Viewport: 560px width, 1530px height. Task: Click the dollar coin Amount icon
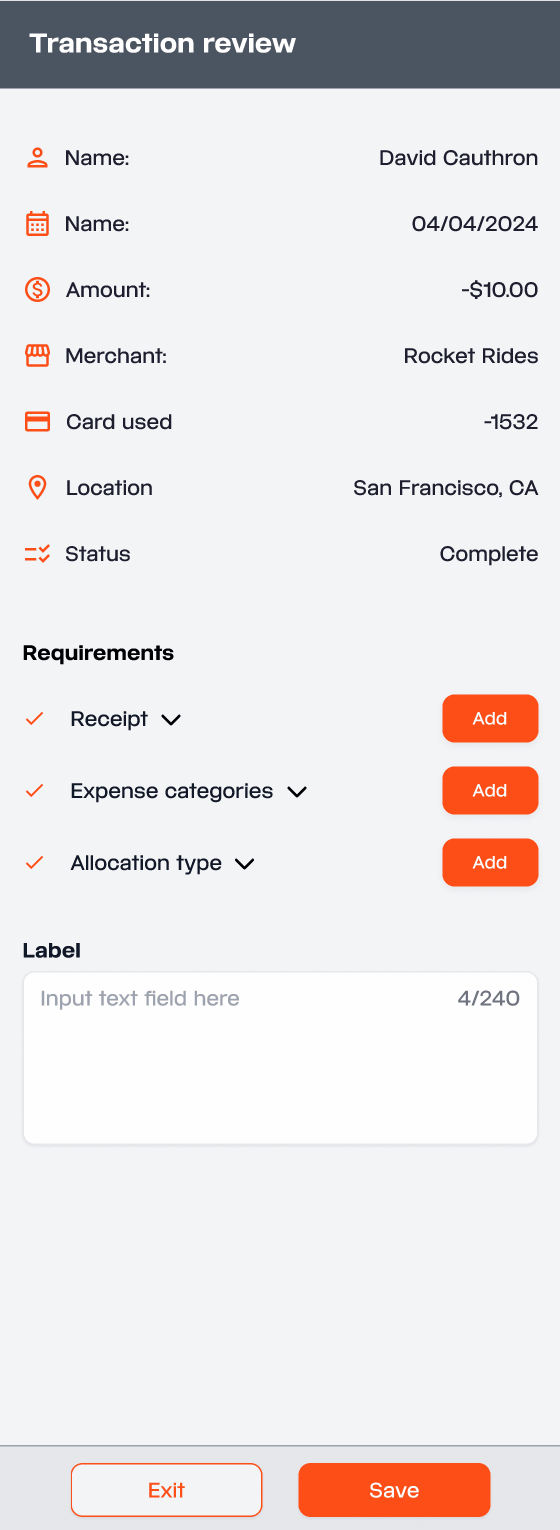click(37, 290)
